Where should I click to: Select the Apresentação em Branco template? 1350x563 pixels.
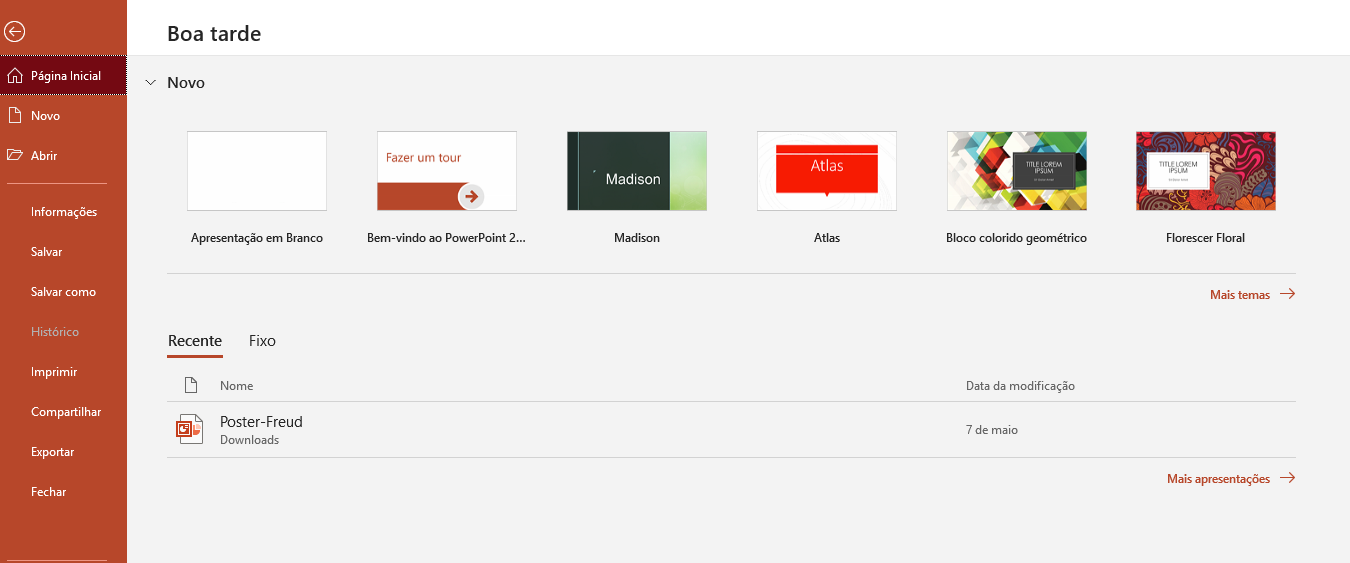pos(257,171)
